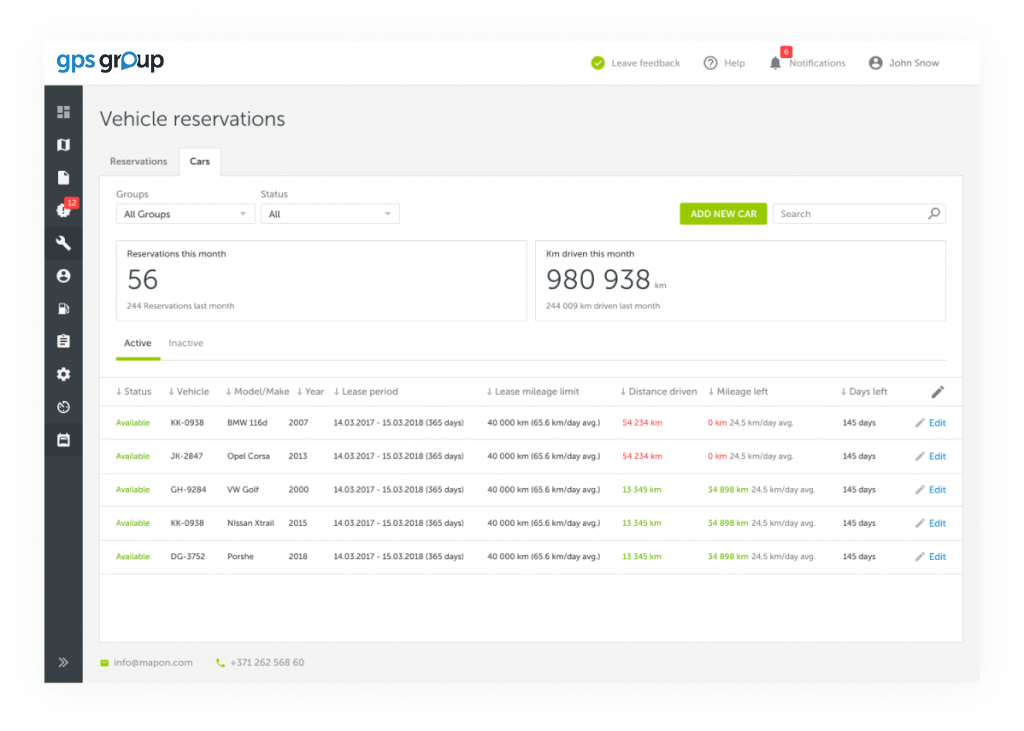
Task: Open the settings gear sidebar icon
Action: click(x=63, y=374)
